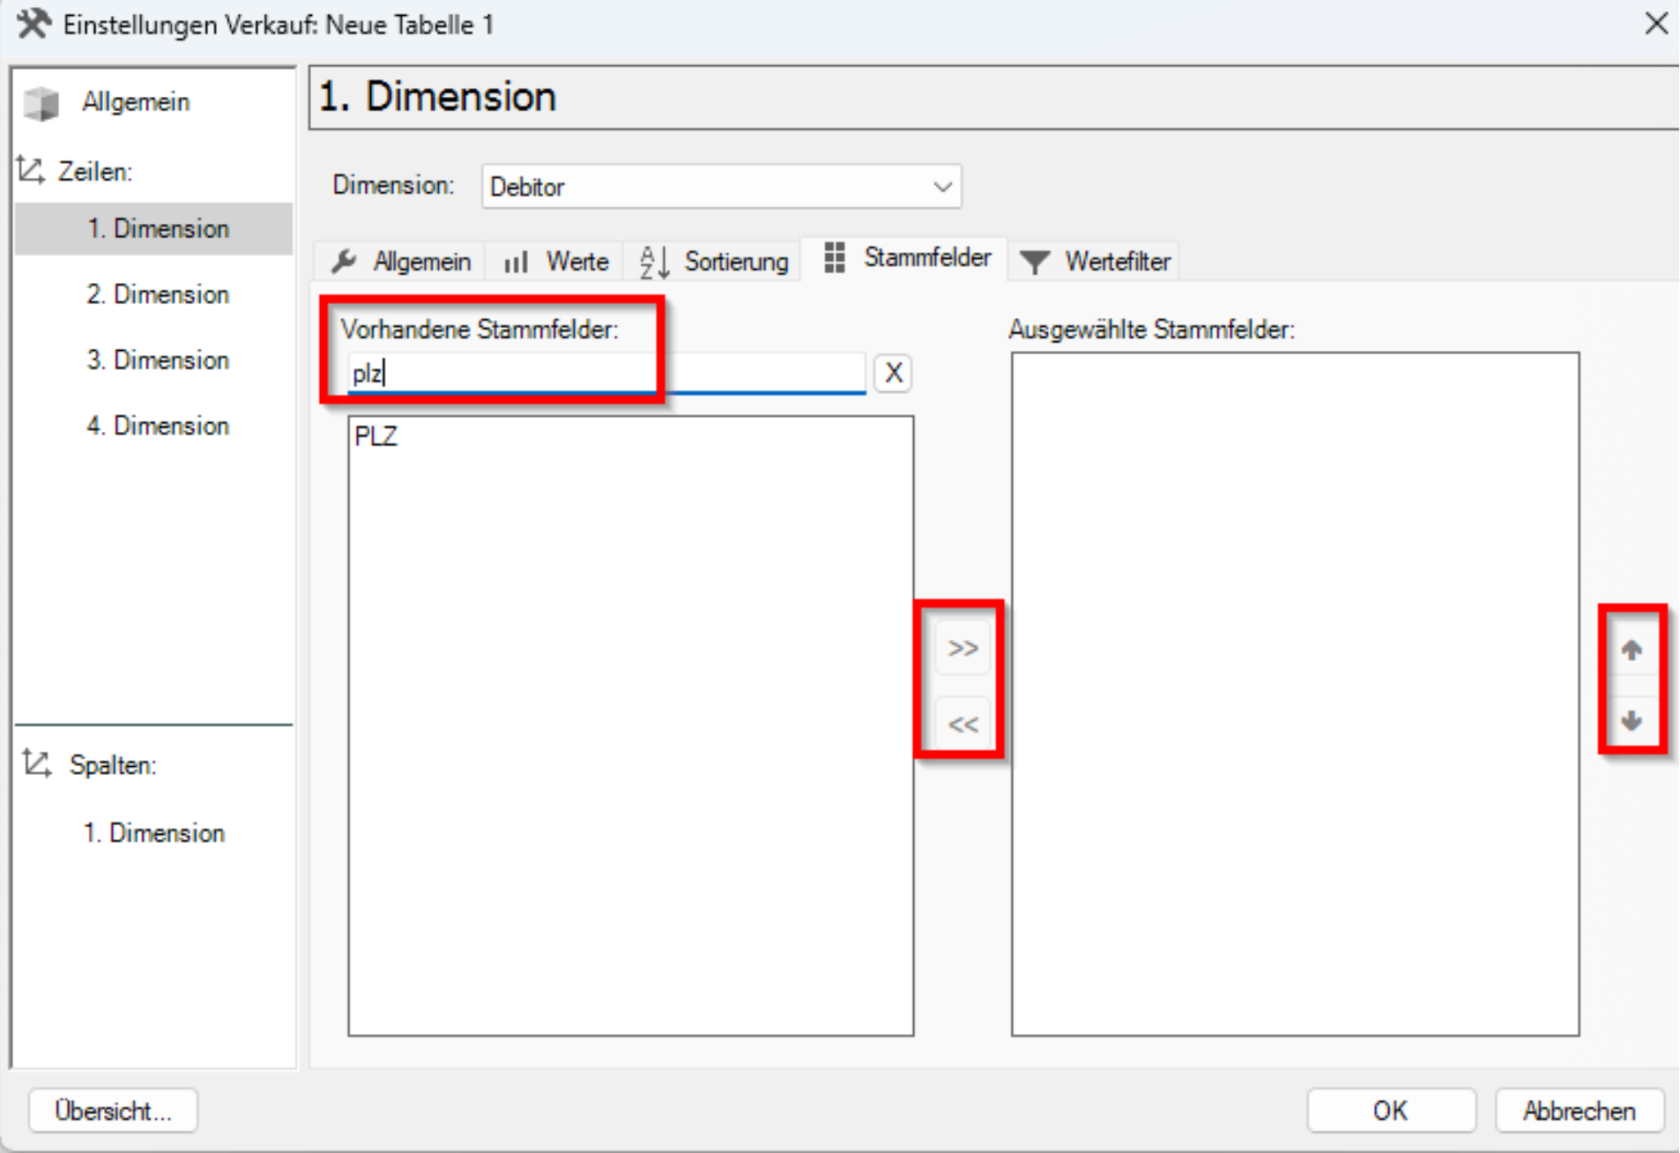Image resolution: width=1680 pixels, height=1153 pixels.
Task: Select 2. Dimension under Zeilen
Action: 157,294
